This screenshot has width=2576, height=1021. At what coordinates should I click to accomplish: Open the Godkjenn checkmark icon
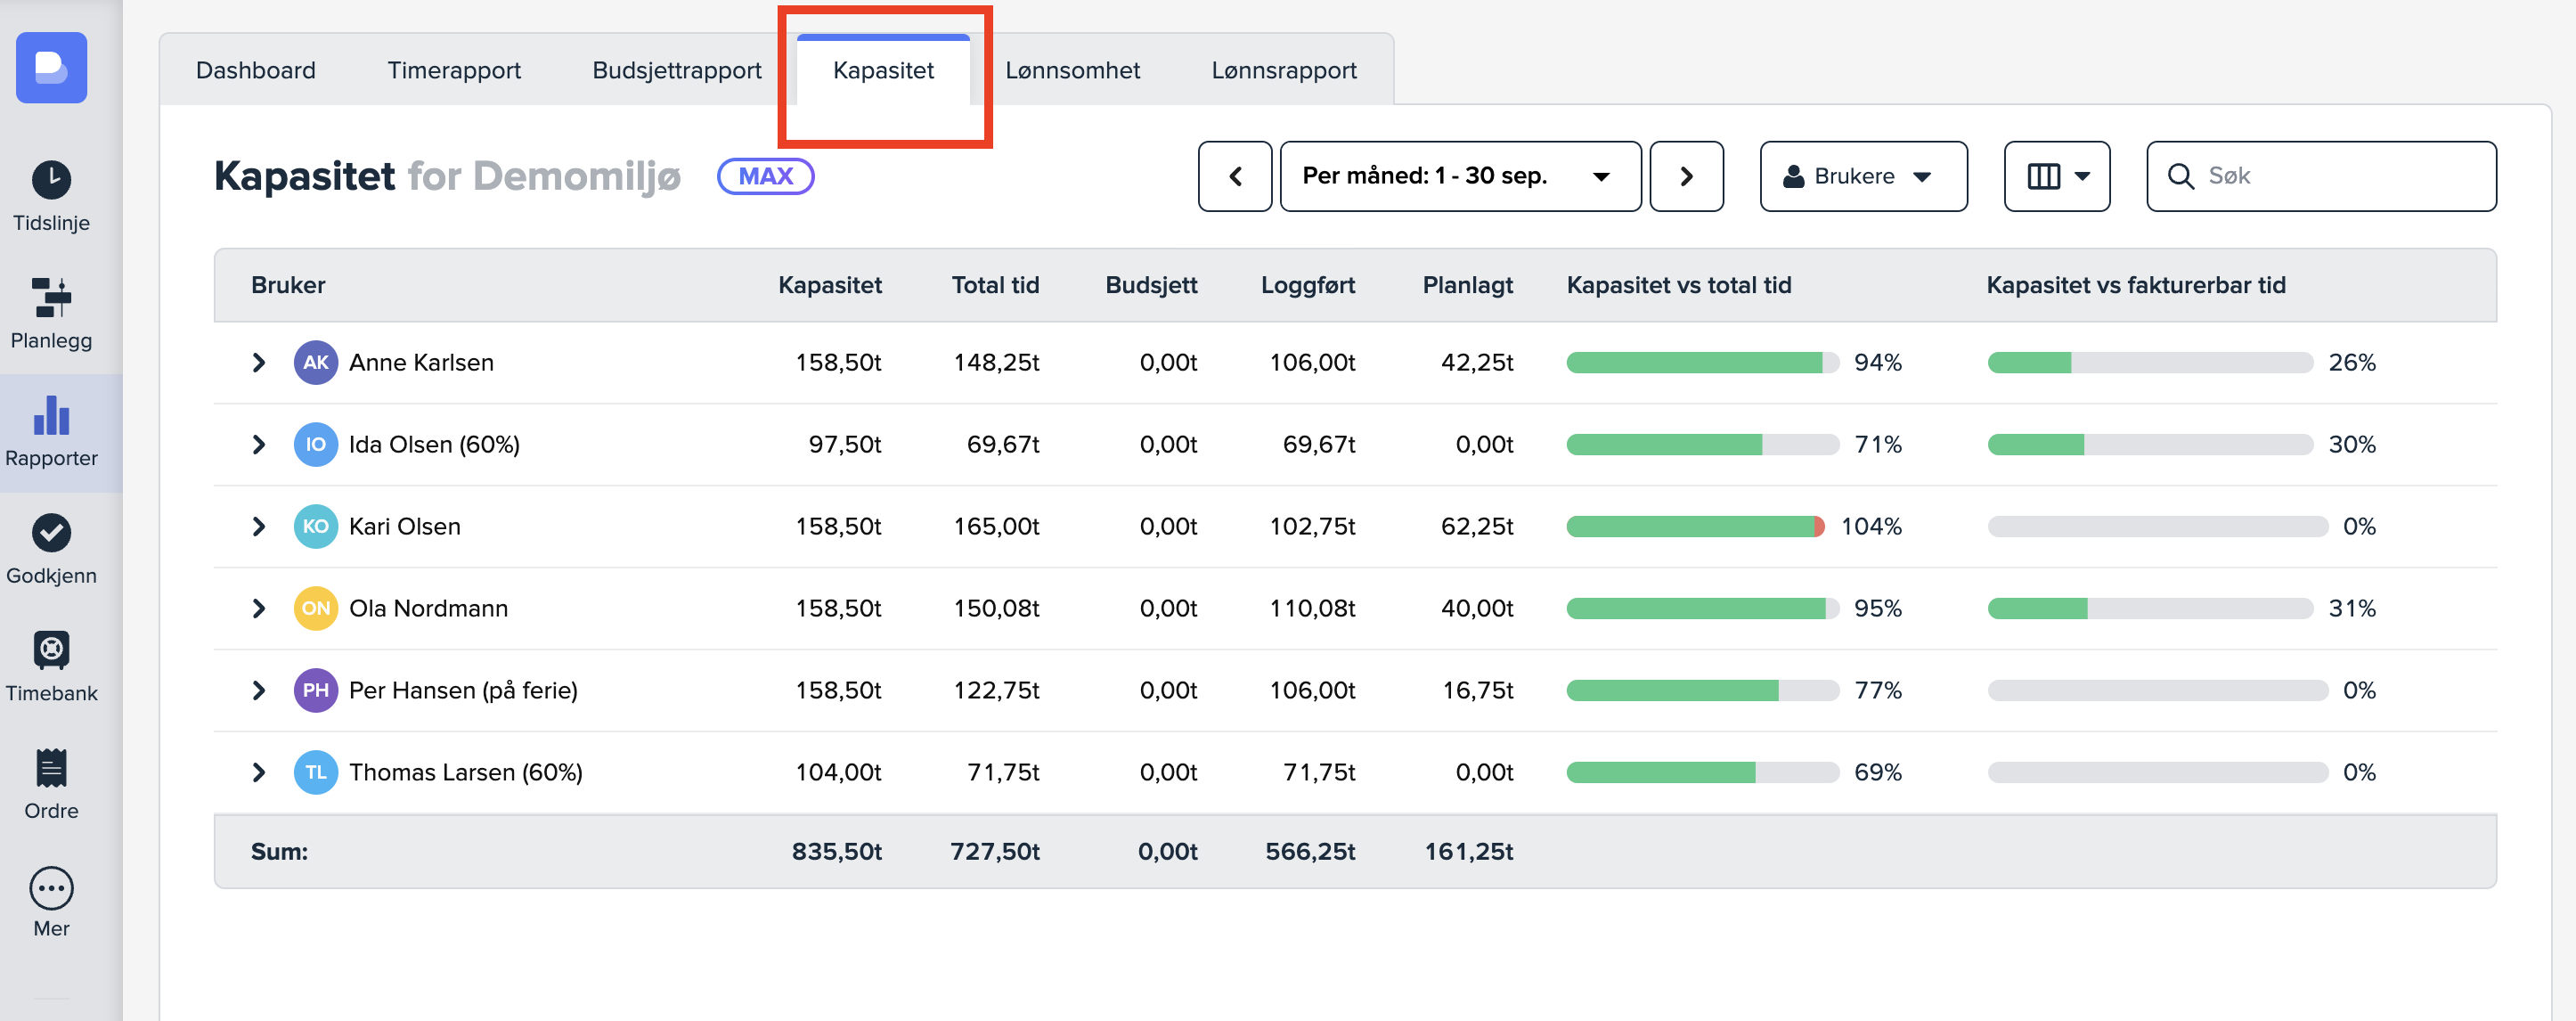[x=51, y=533]
